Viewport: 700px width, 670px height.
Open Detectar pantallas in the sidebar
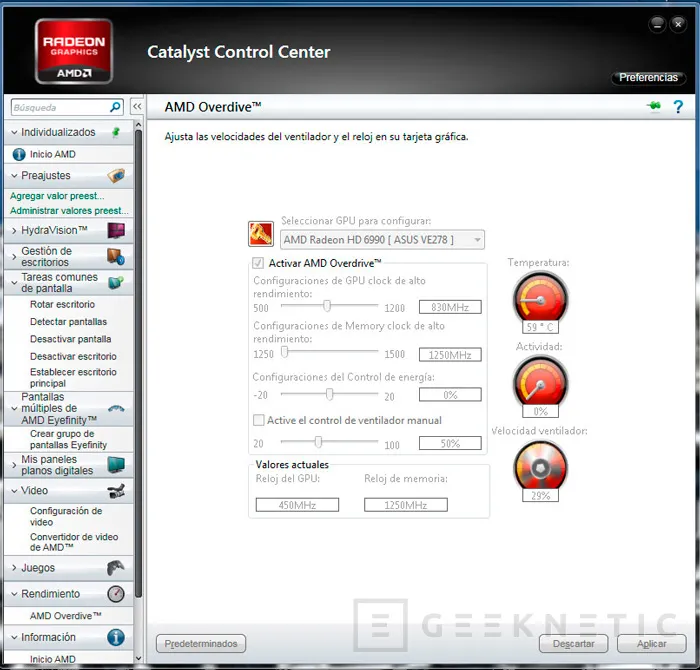[x=68, y=322]
